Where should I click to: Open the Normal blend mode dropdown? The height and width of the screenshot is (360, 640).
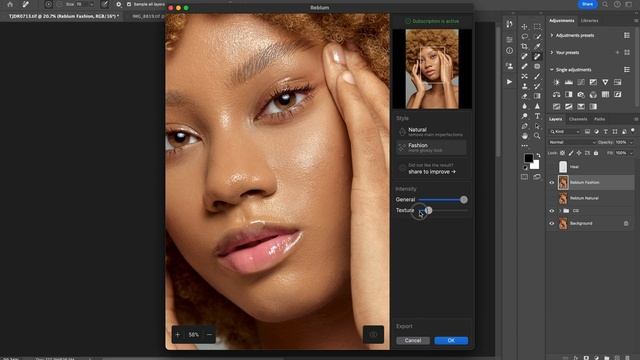(572, 142)
